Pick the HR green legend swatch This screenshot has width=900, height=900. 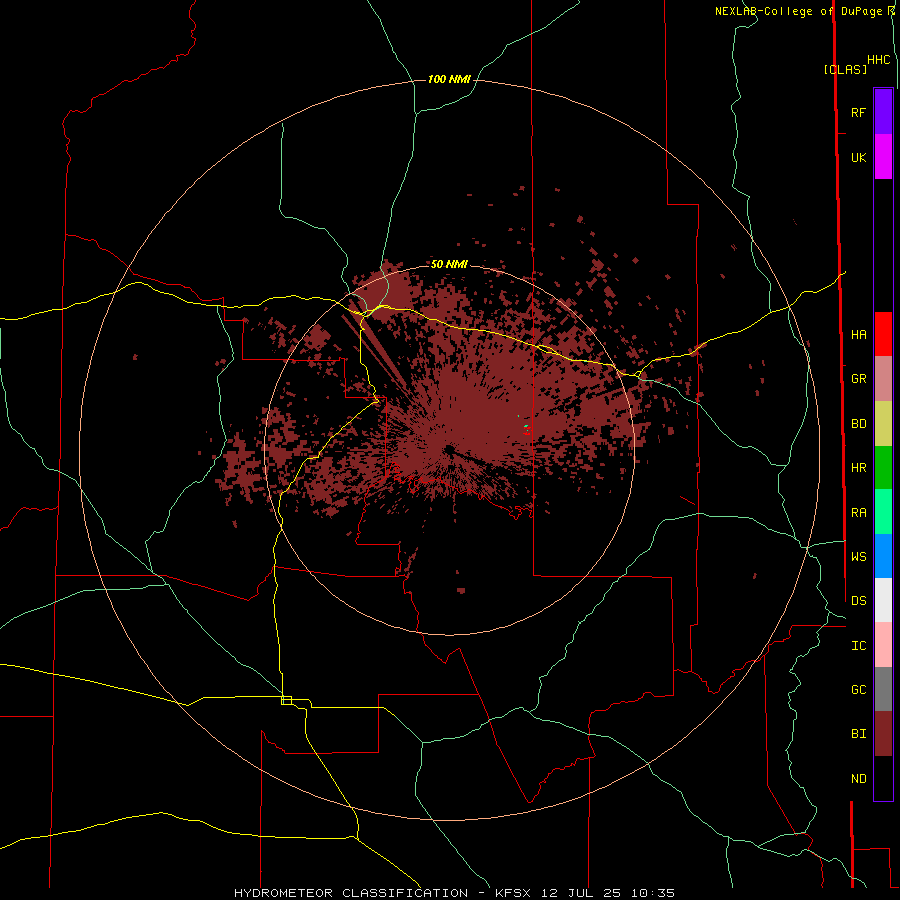[883, 468]
